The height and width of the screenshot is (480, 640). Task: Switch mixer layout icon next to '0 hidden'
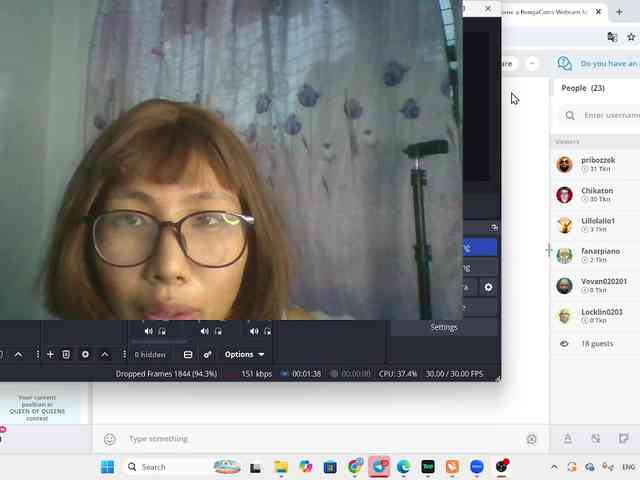click(x=188, y=355)
